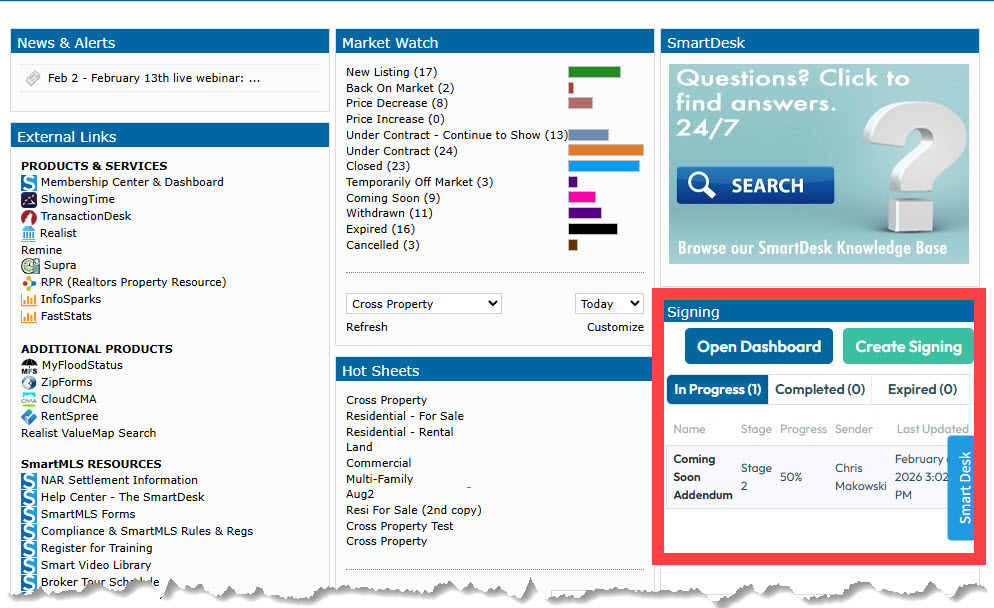
Task: Click the InfoSparks chart icon
Action: coord(29,299)
